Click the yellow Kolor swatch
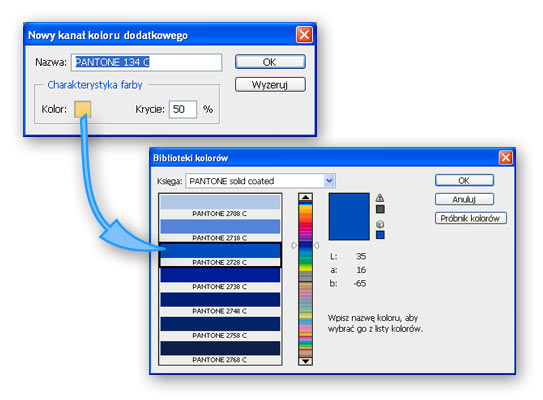The height and width of the screenshot is (400, 543). pos(83,109)
